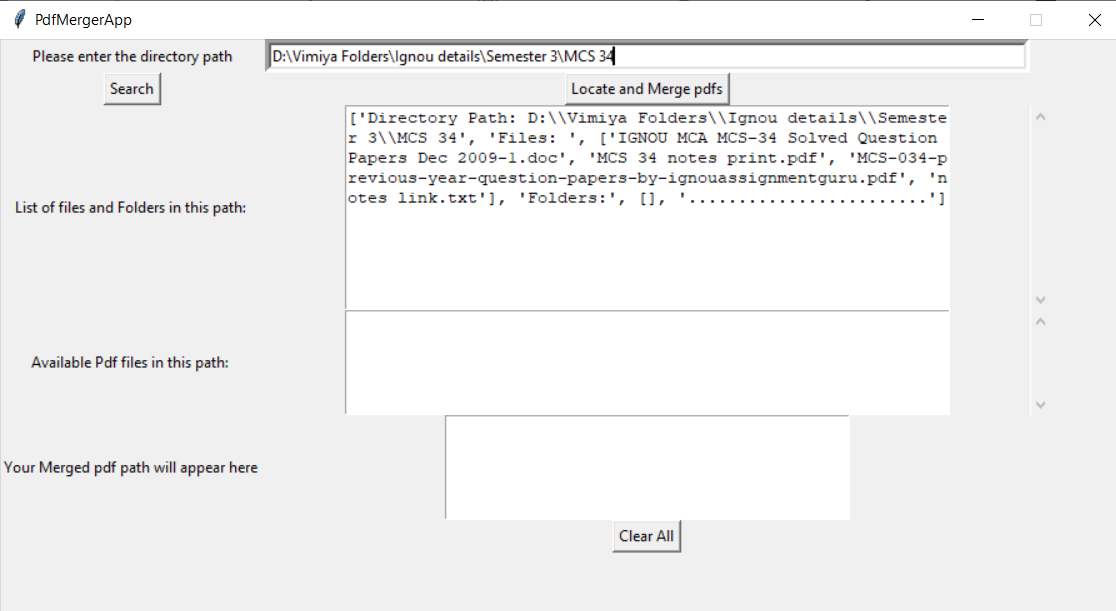This screenshot has height=611, width=1116.
Task: Click the down arrow of the Pdf files scrollbar
Action: pos(1040,404)
